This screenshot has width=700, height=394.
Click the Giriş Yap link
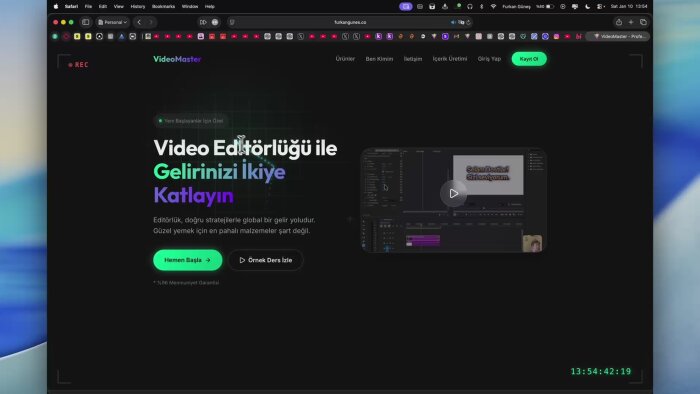489,59
